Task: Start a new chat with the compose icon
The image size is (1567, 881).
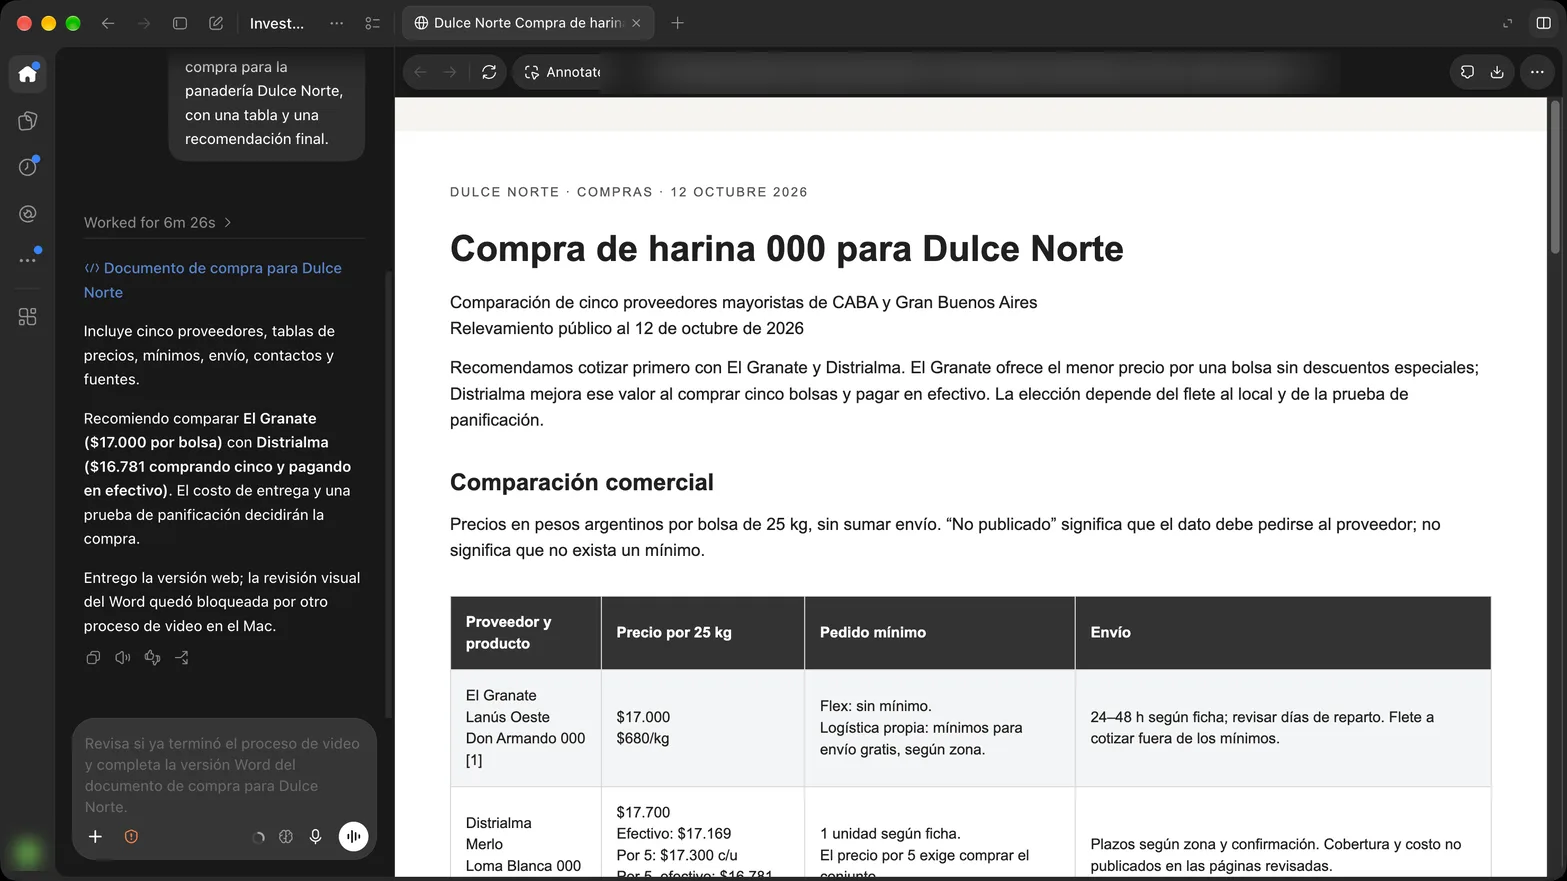Action: pos(216,23)
